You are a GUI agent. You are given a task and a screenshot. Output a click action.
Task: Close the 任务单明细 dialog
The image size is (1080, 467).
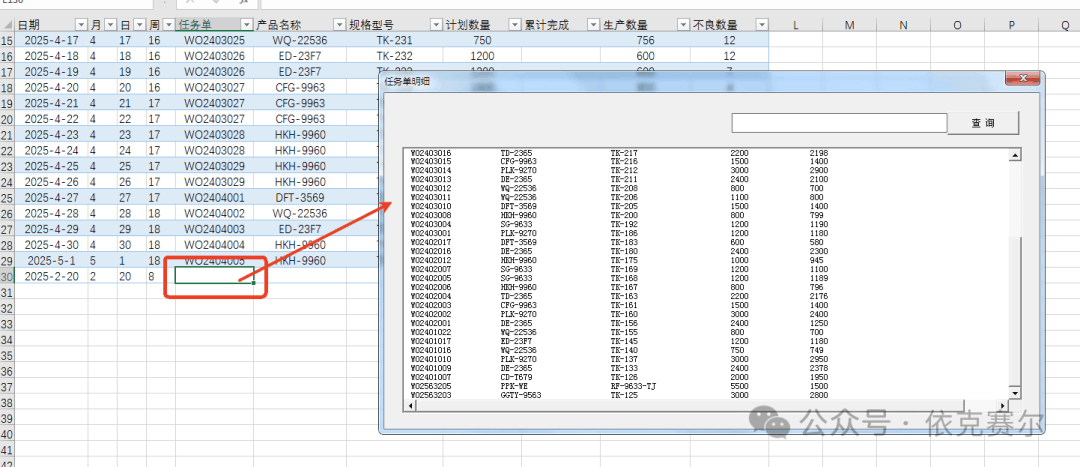pyautogui.click(x=1021, y=79)
